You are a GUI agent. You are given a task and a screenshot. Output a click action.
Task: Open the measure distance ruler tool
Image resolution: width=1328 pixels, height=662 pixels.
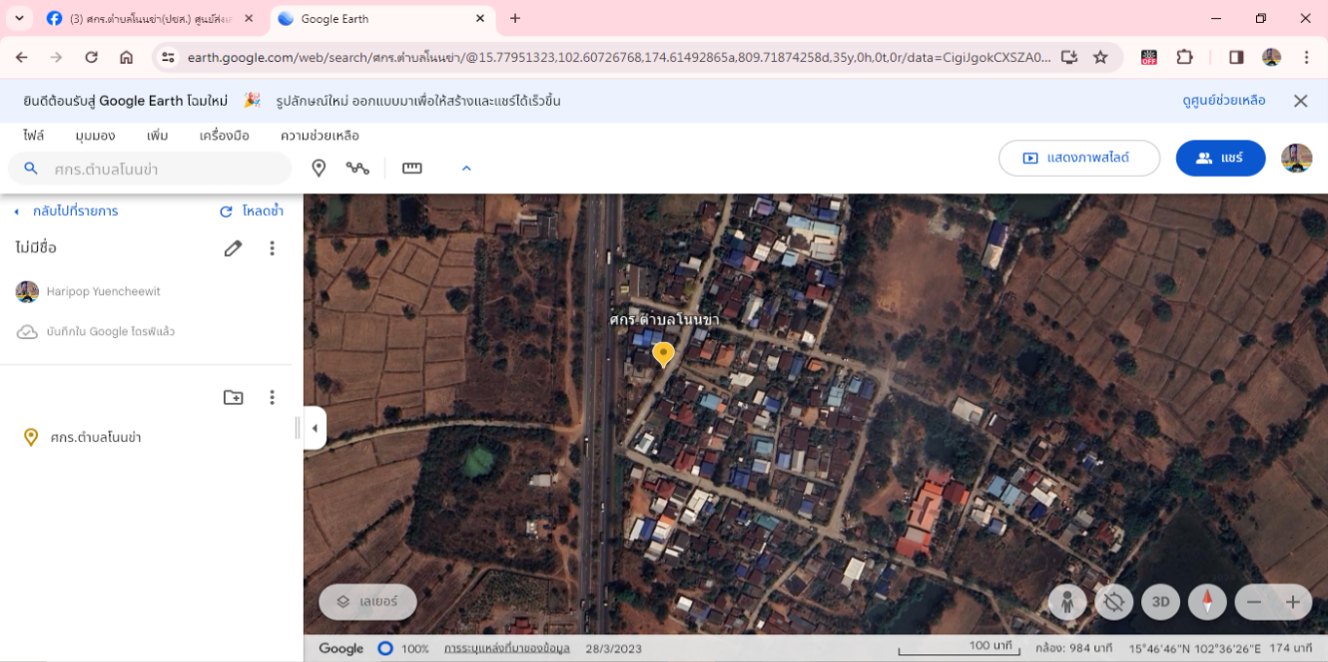point(412,168)
